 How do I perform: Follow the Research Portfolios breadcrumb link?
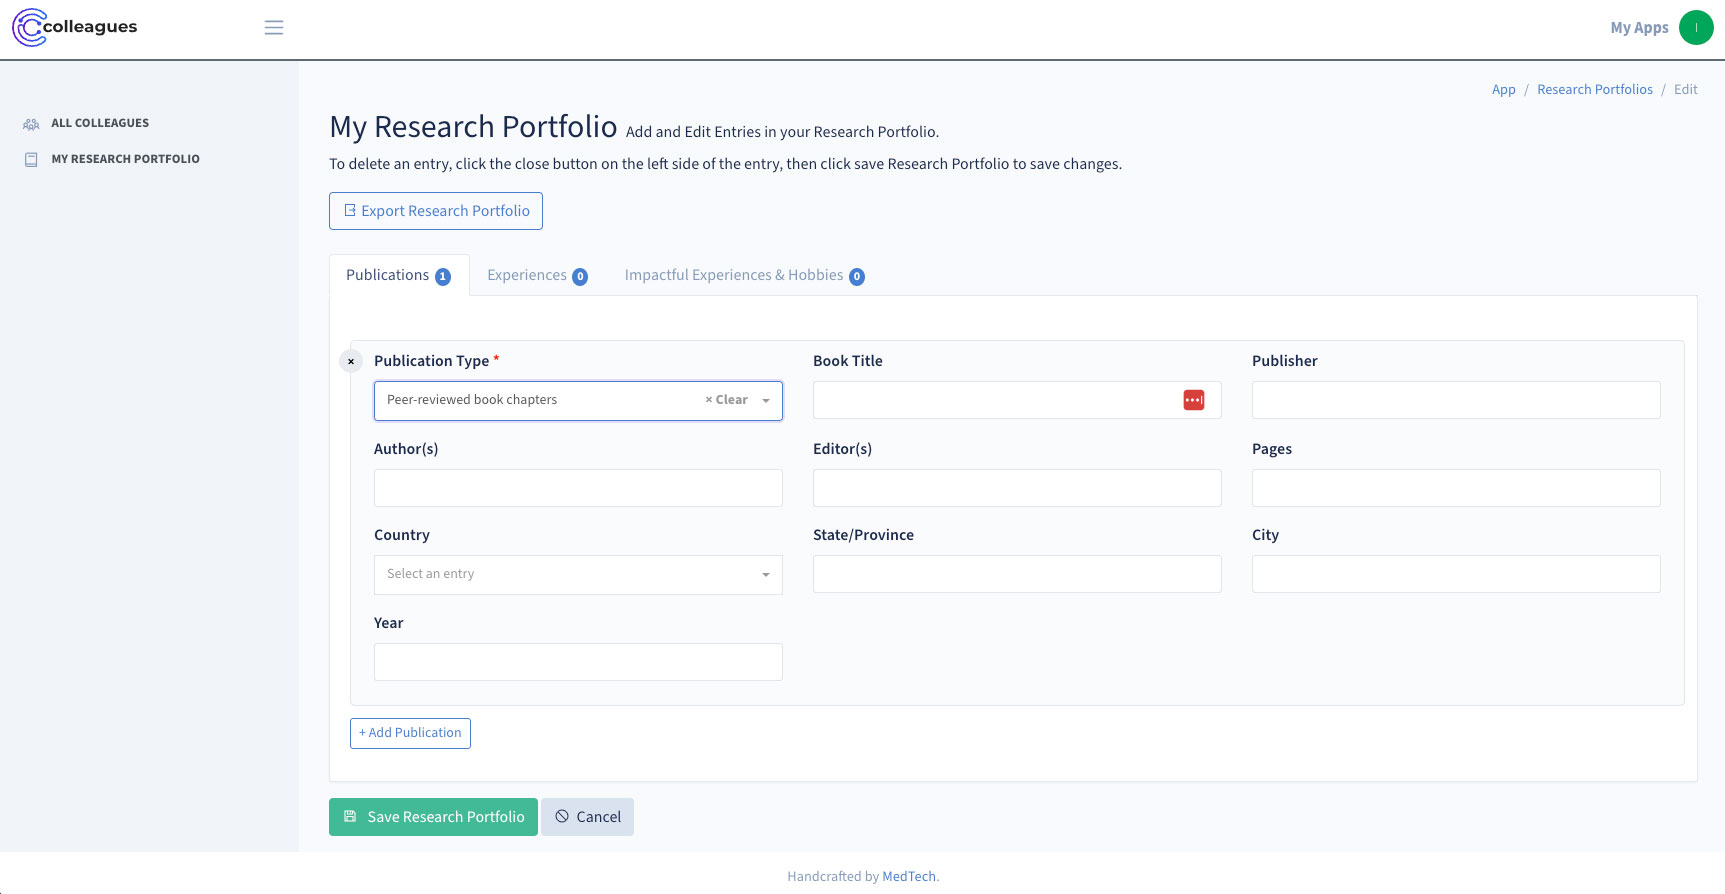pos(1595,89)
